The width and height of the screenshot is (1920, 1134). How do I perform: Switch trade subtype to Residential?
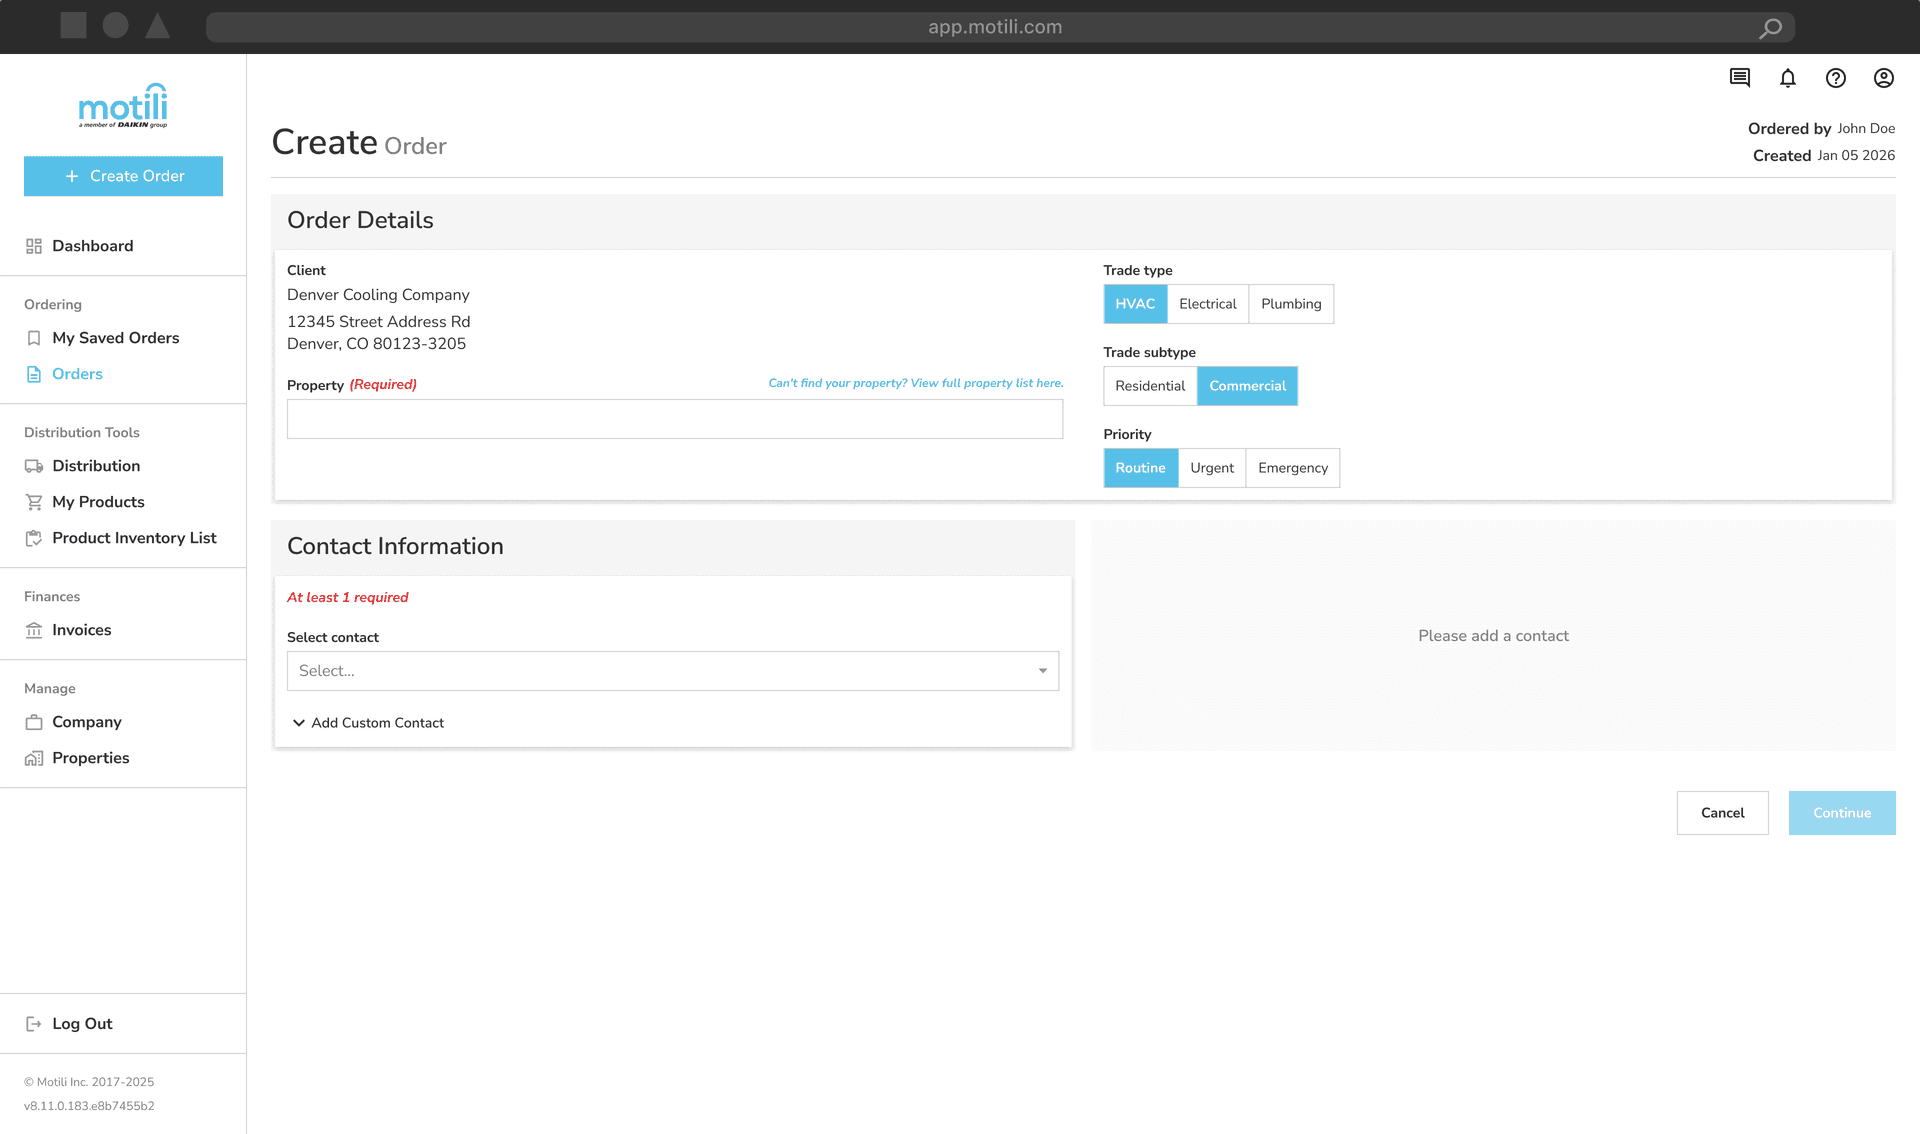pos(1149,386)
